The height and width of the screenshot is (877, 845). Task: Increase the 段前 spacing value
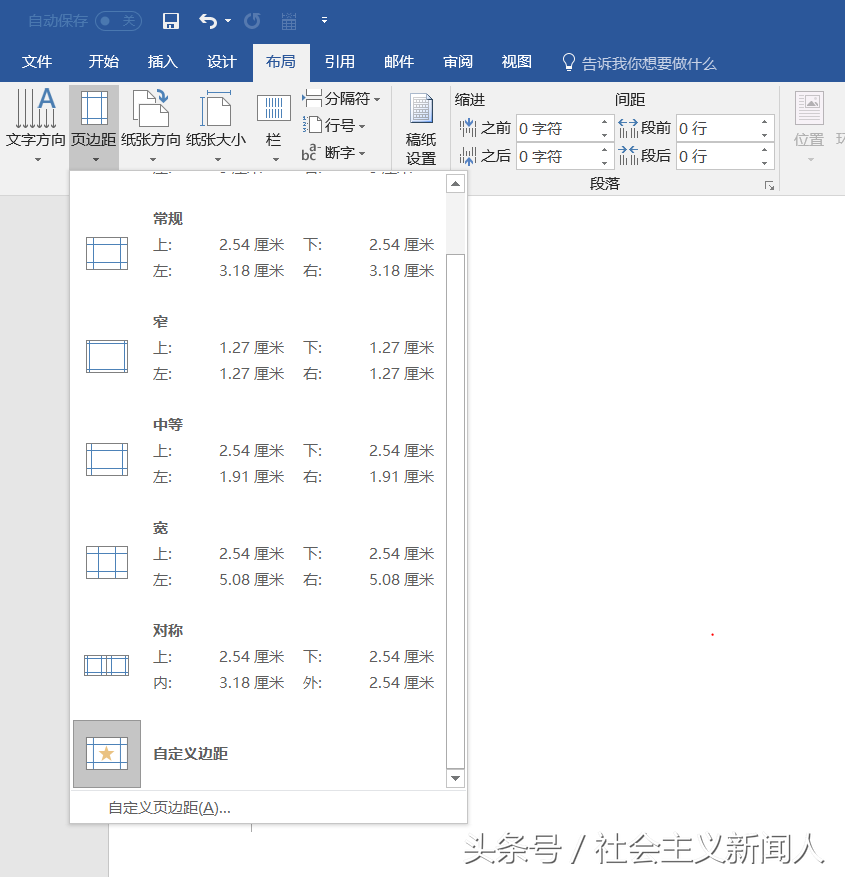(764, 122)
